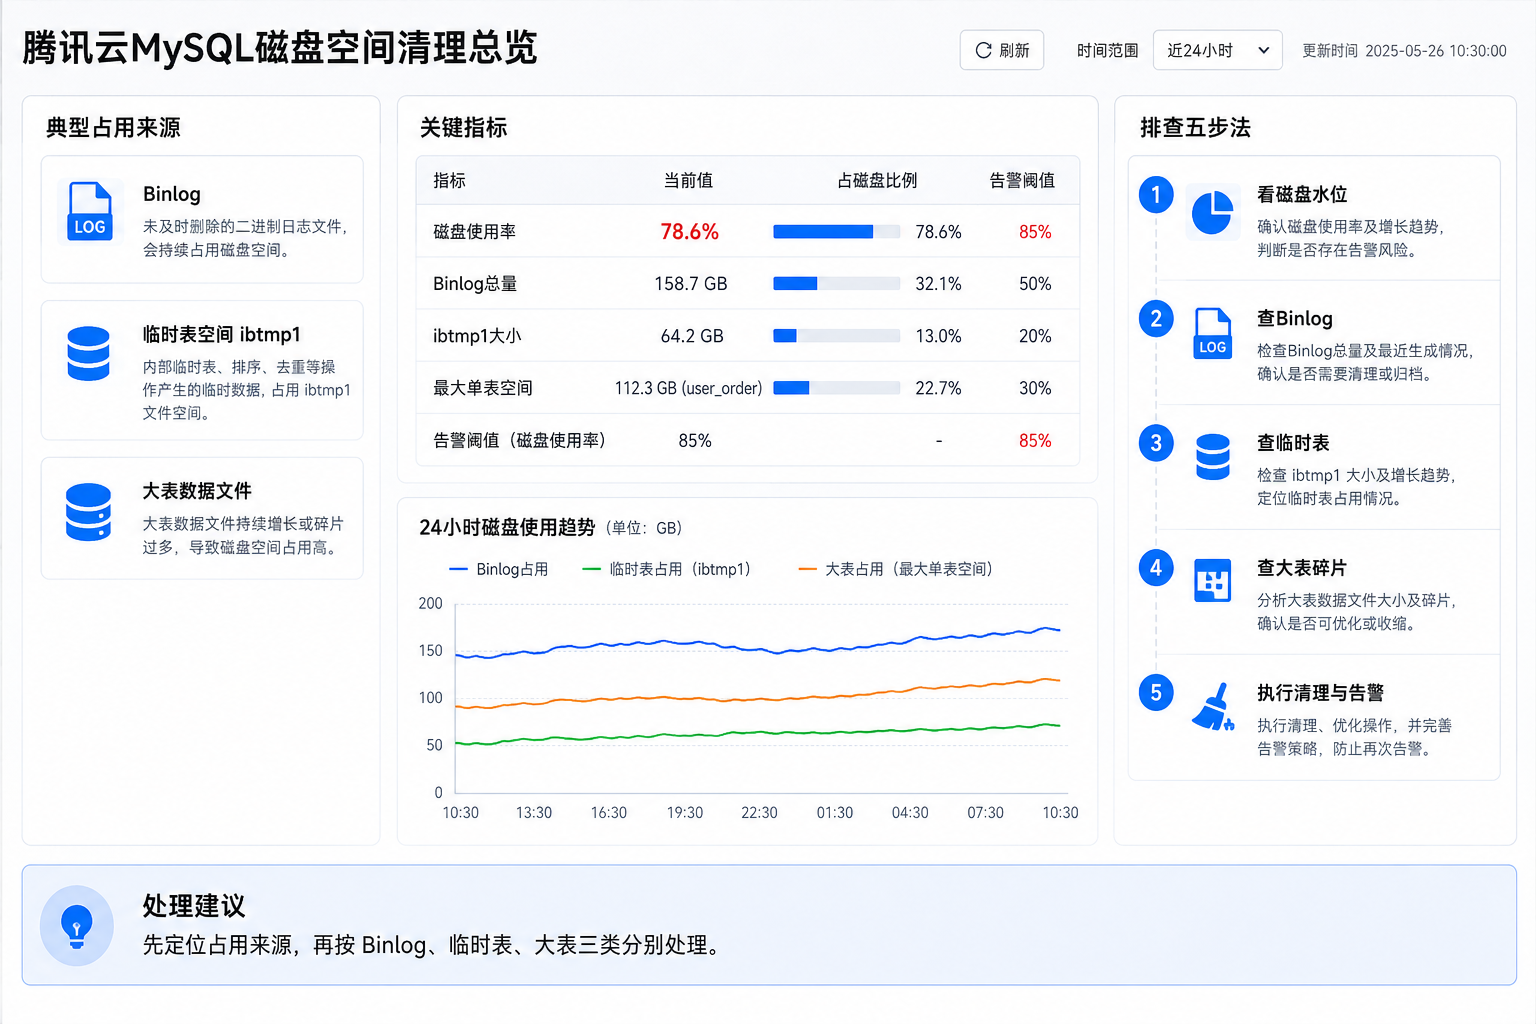Click the 30% threshold in 最大单表空间 row
The height and width of the screenshot is (1024, 1536).
tap(1035, 388)
